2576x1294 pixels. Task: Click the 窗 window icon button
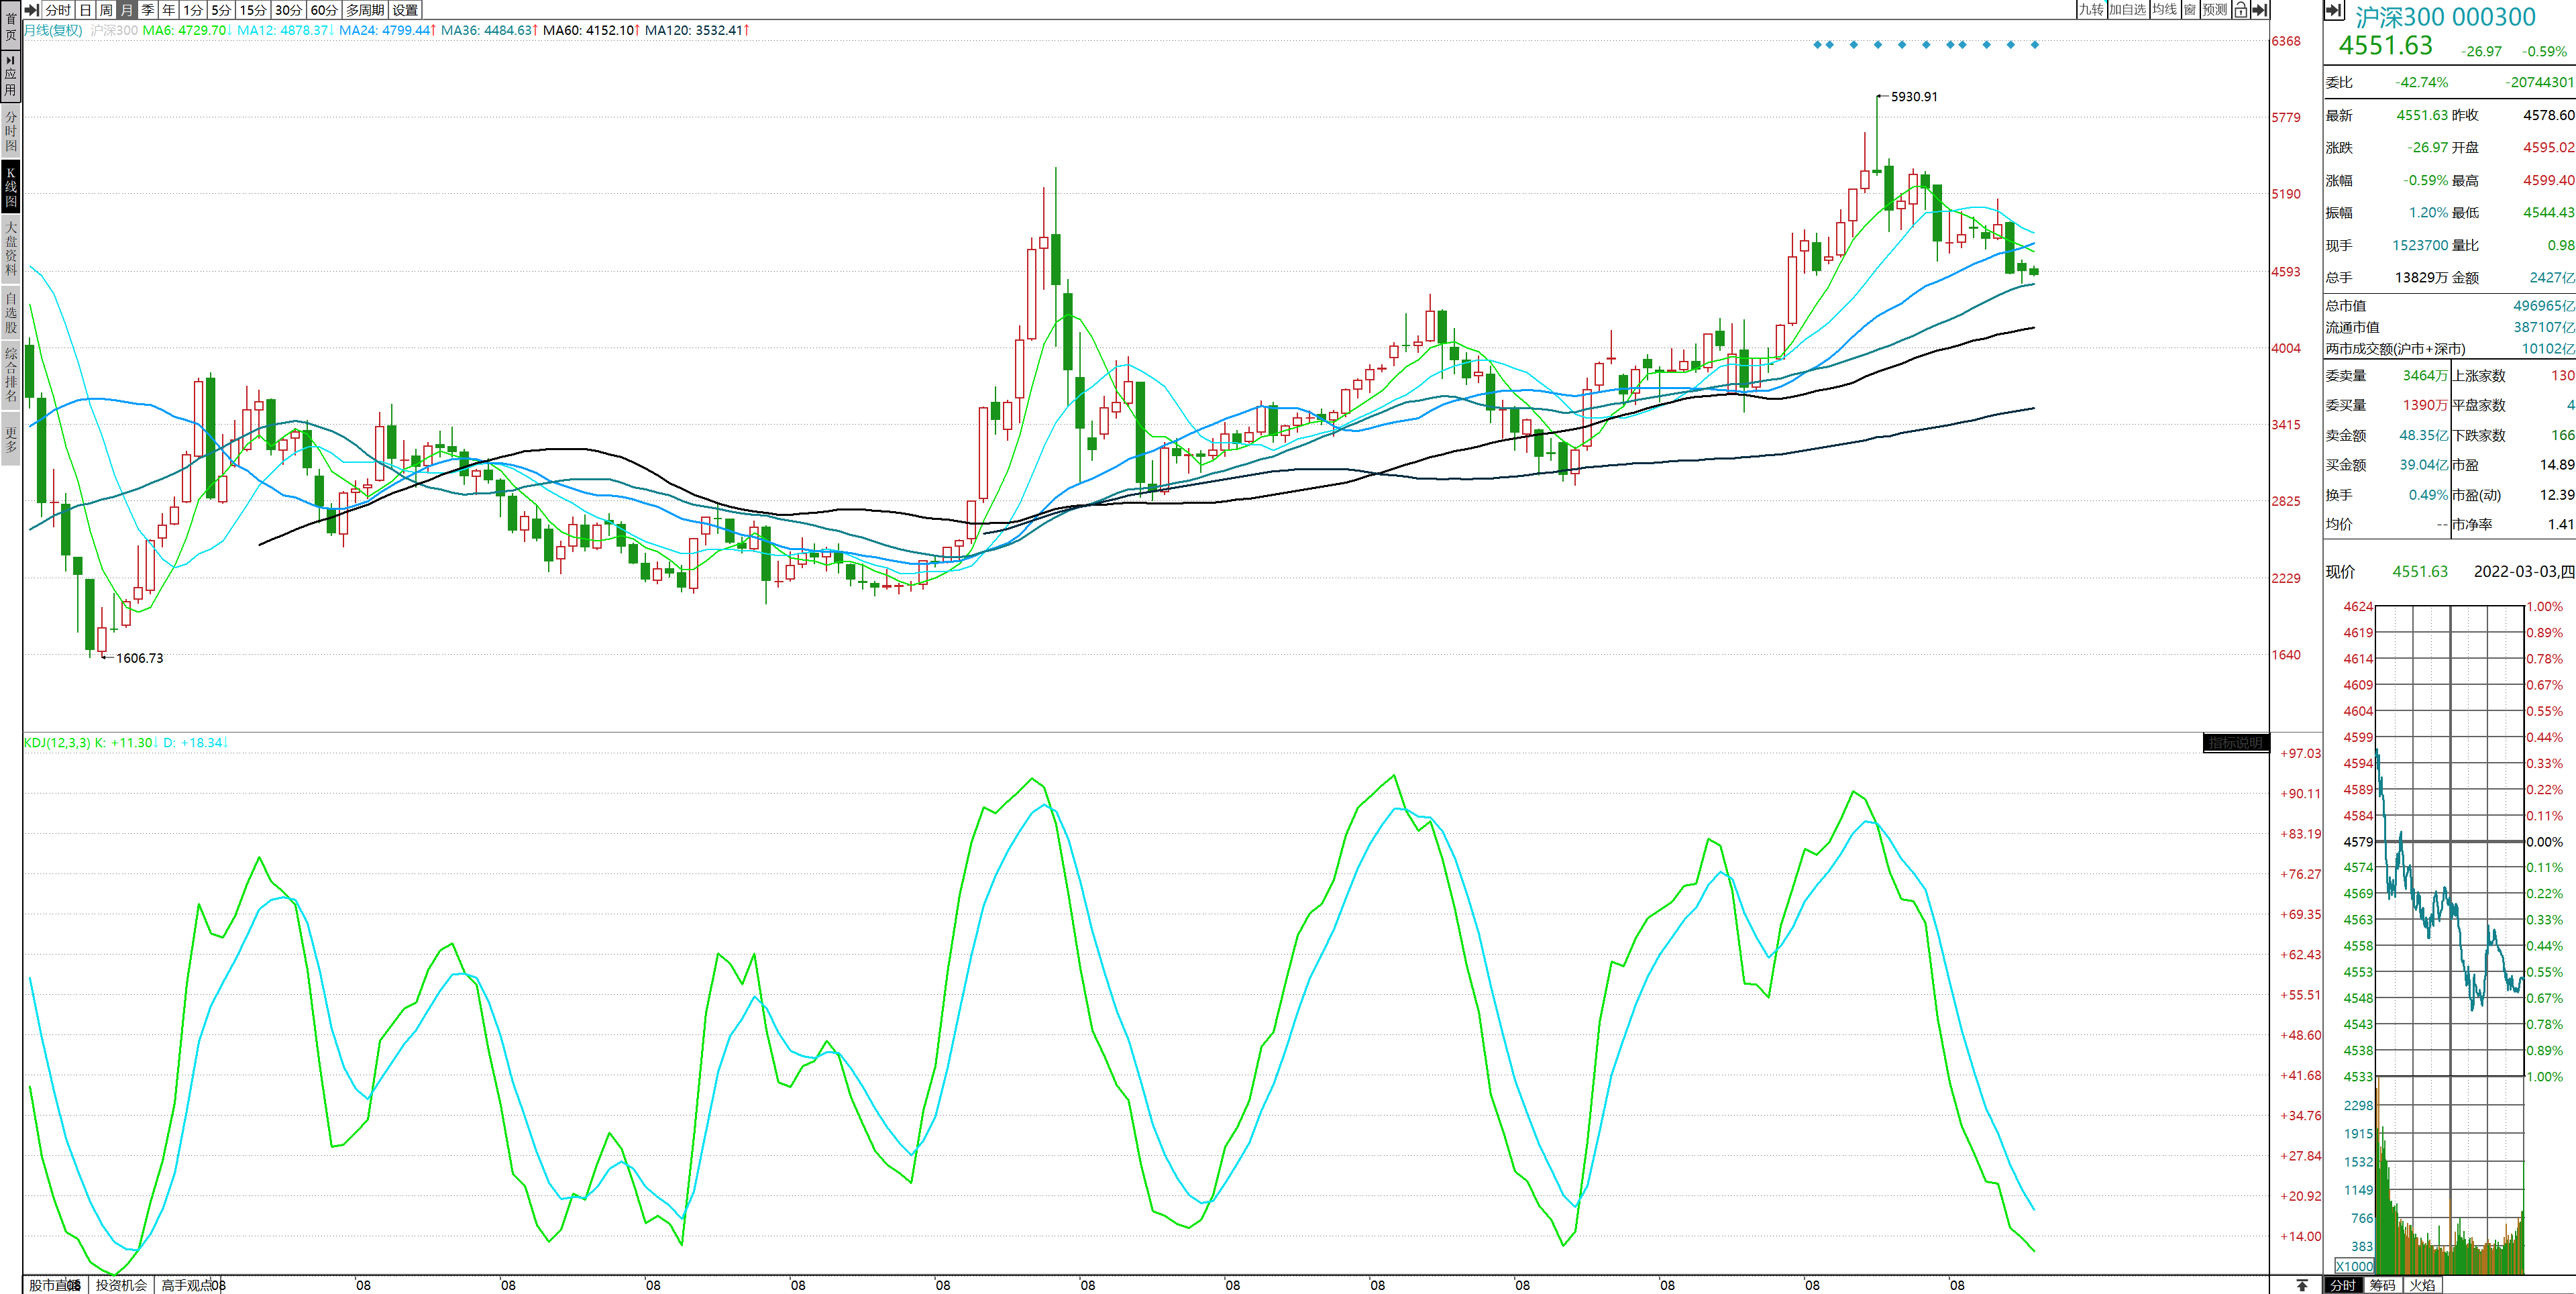pos(2190,10)
